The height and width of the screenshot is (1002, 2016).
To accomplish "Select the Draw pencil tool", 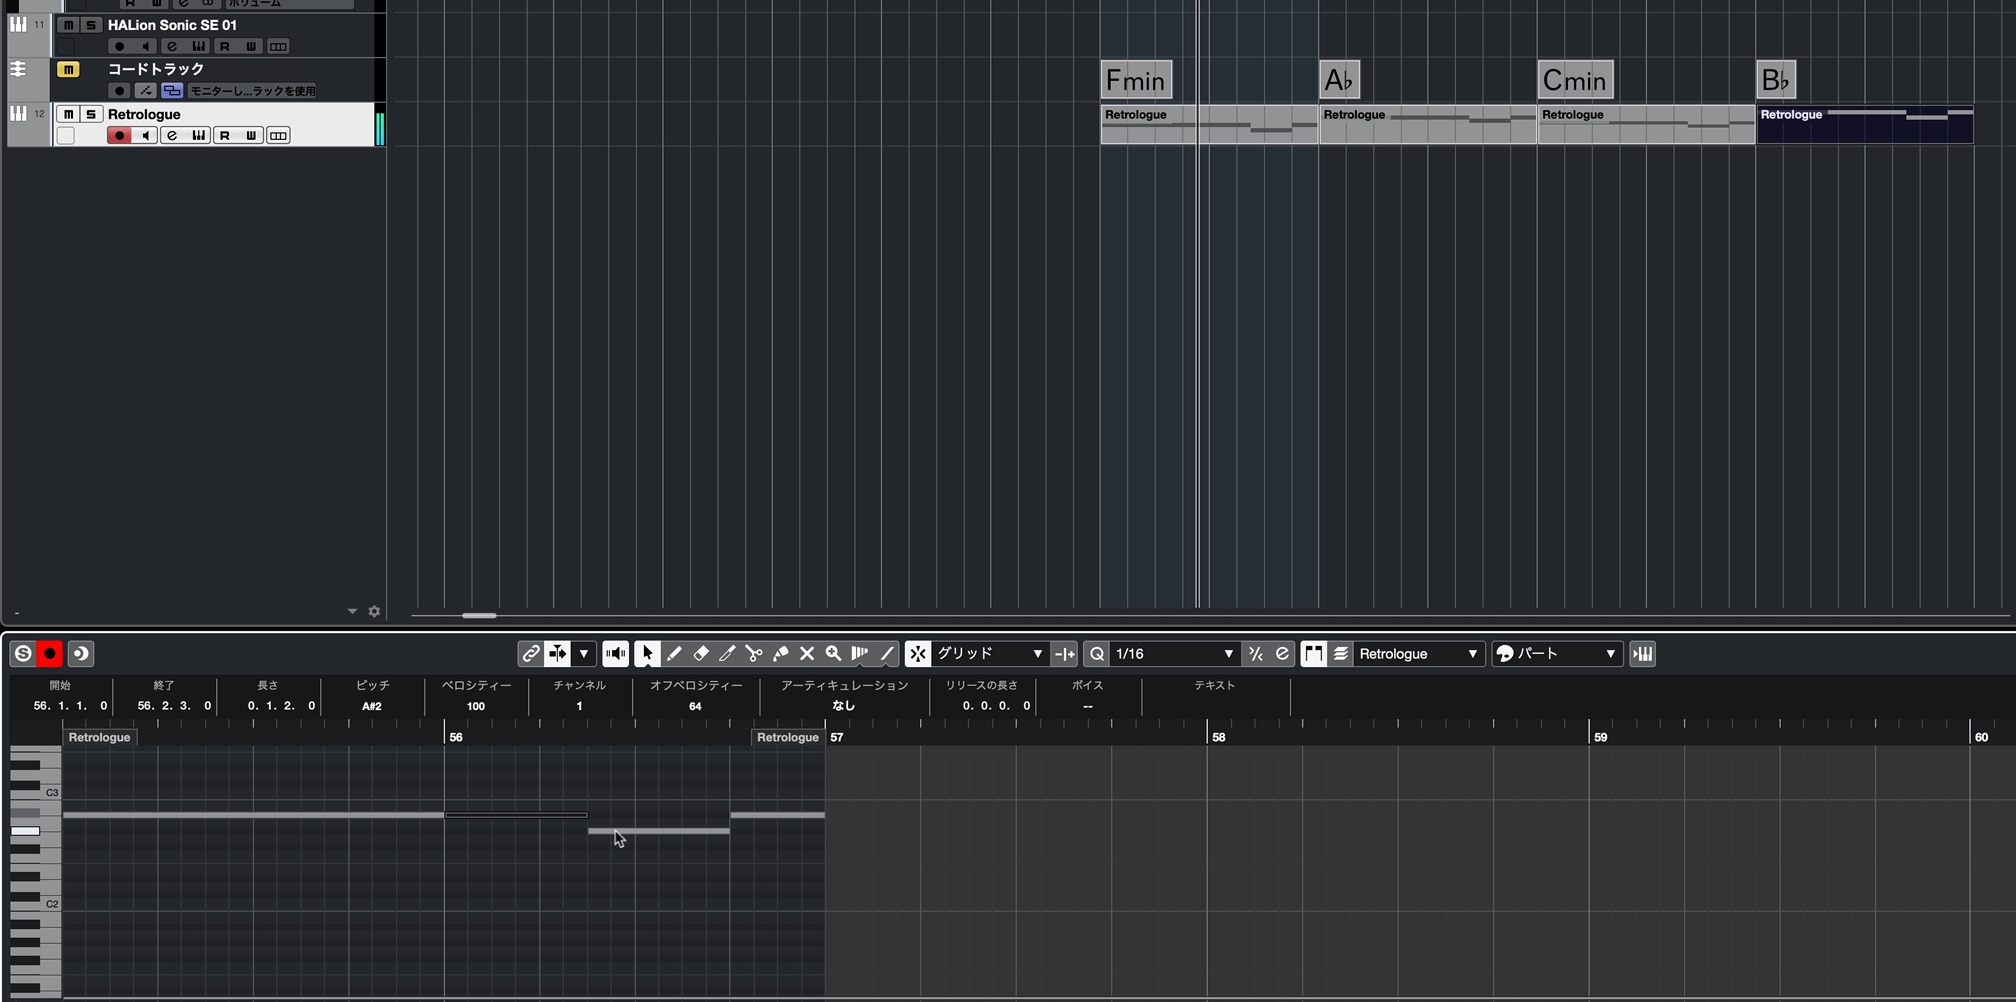I will (x=674, y=654).
